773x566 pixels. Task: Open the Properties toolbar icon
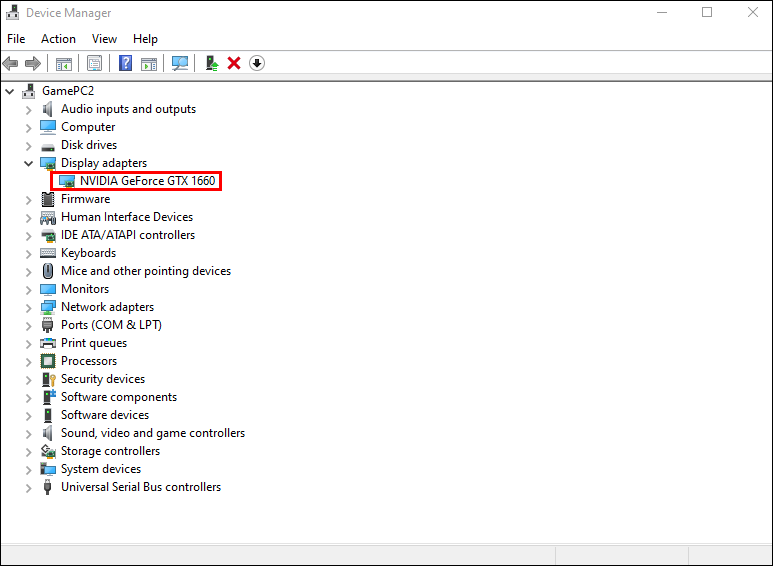[94, 63]
